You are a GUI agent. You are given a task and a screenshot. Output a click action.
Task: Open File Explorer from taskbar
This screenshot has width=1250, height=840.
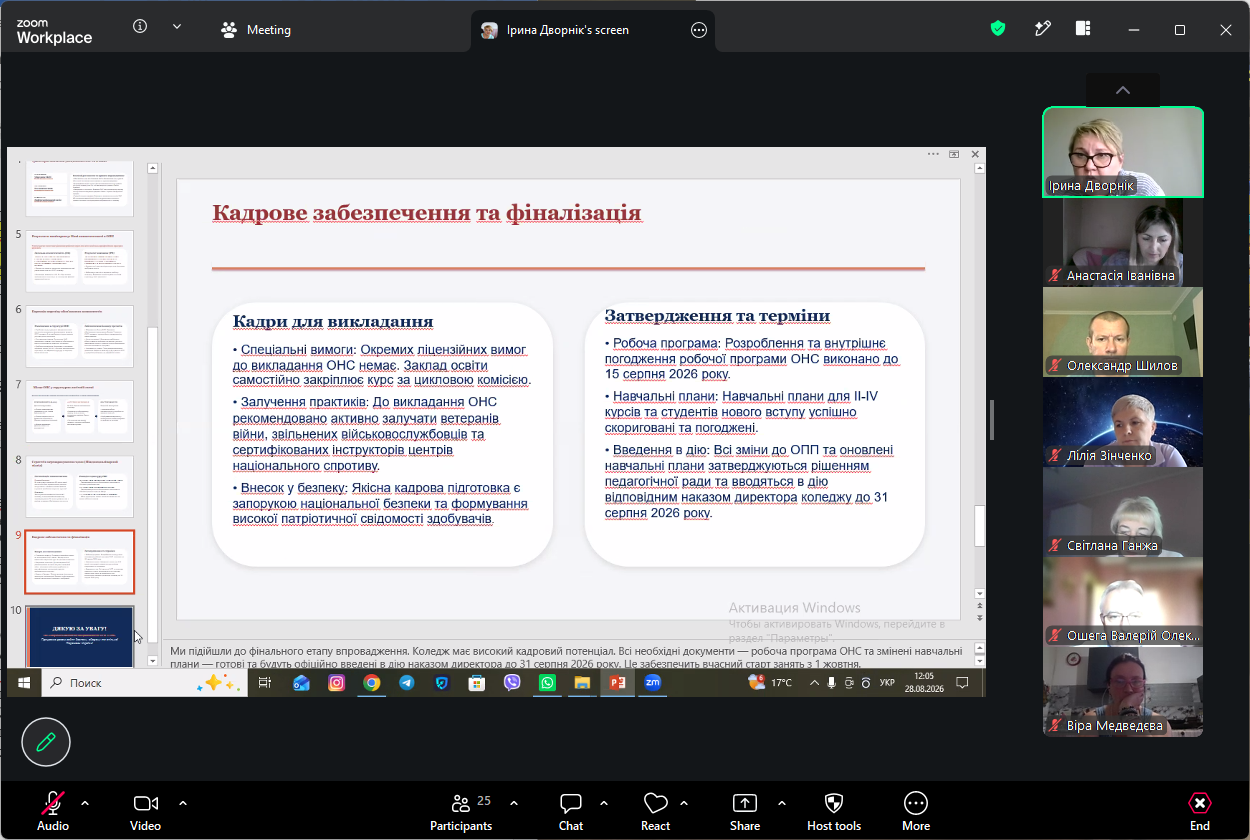[x=582, y=682]
